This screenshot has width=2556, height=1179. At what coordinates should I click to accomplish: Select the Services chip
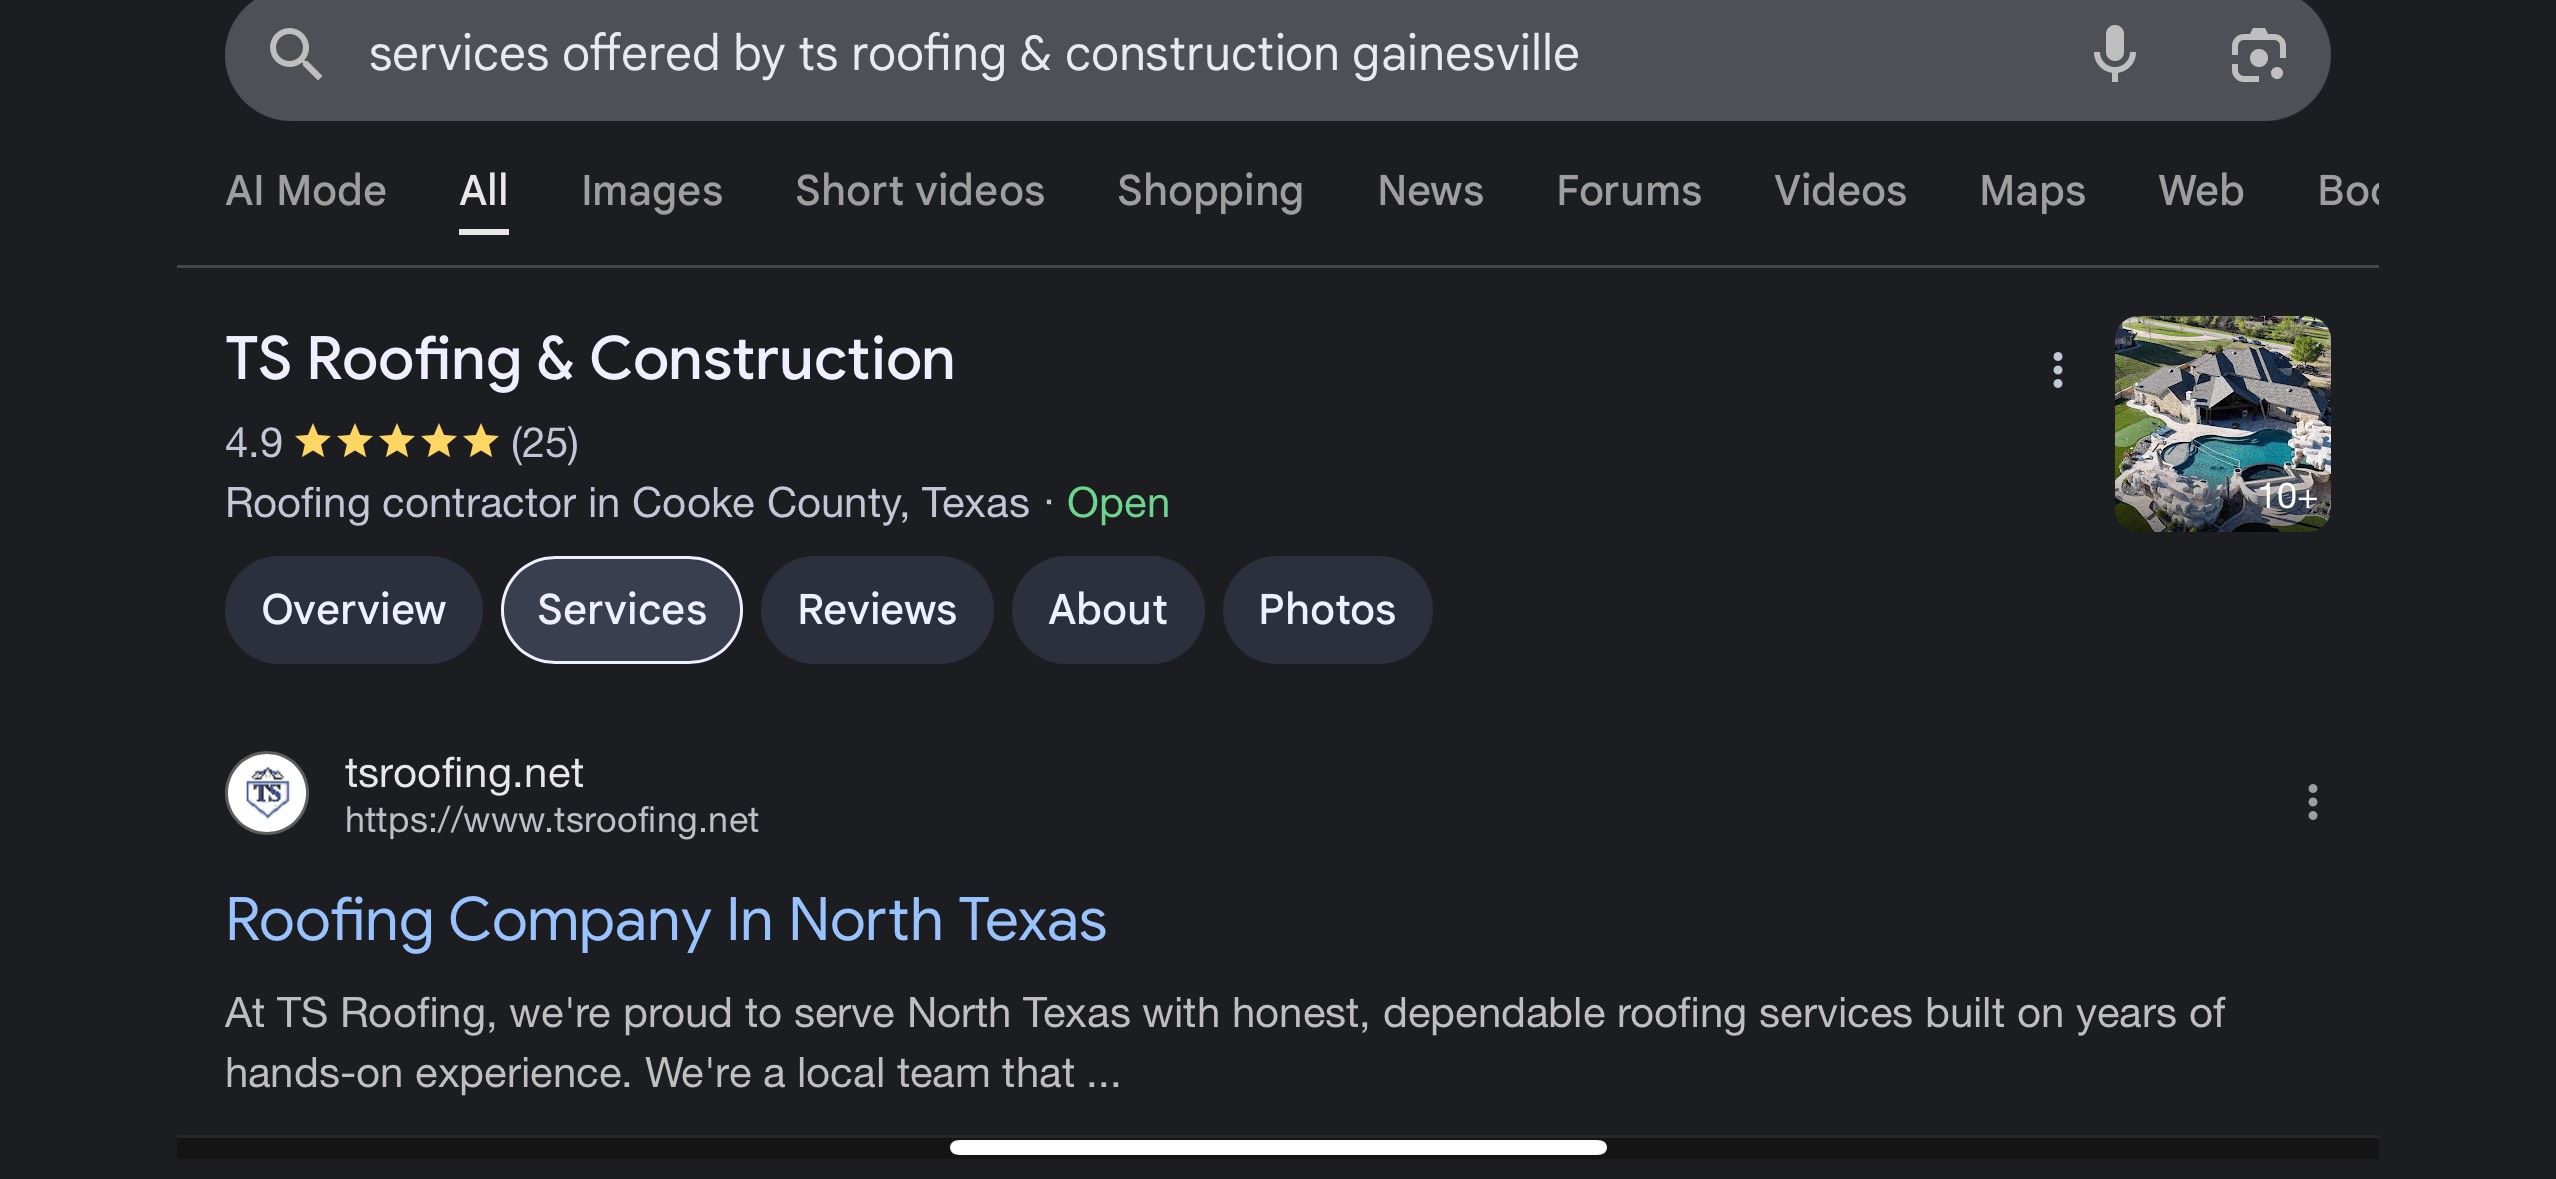click(622, 610)
